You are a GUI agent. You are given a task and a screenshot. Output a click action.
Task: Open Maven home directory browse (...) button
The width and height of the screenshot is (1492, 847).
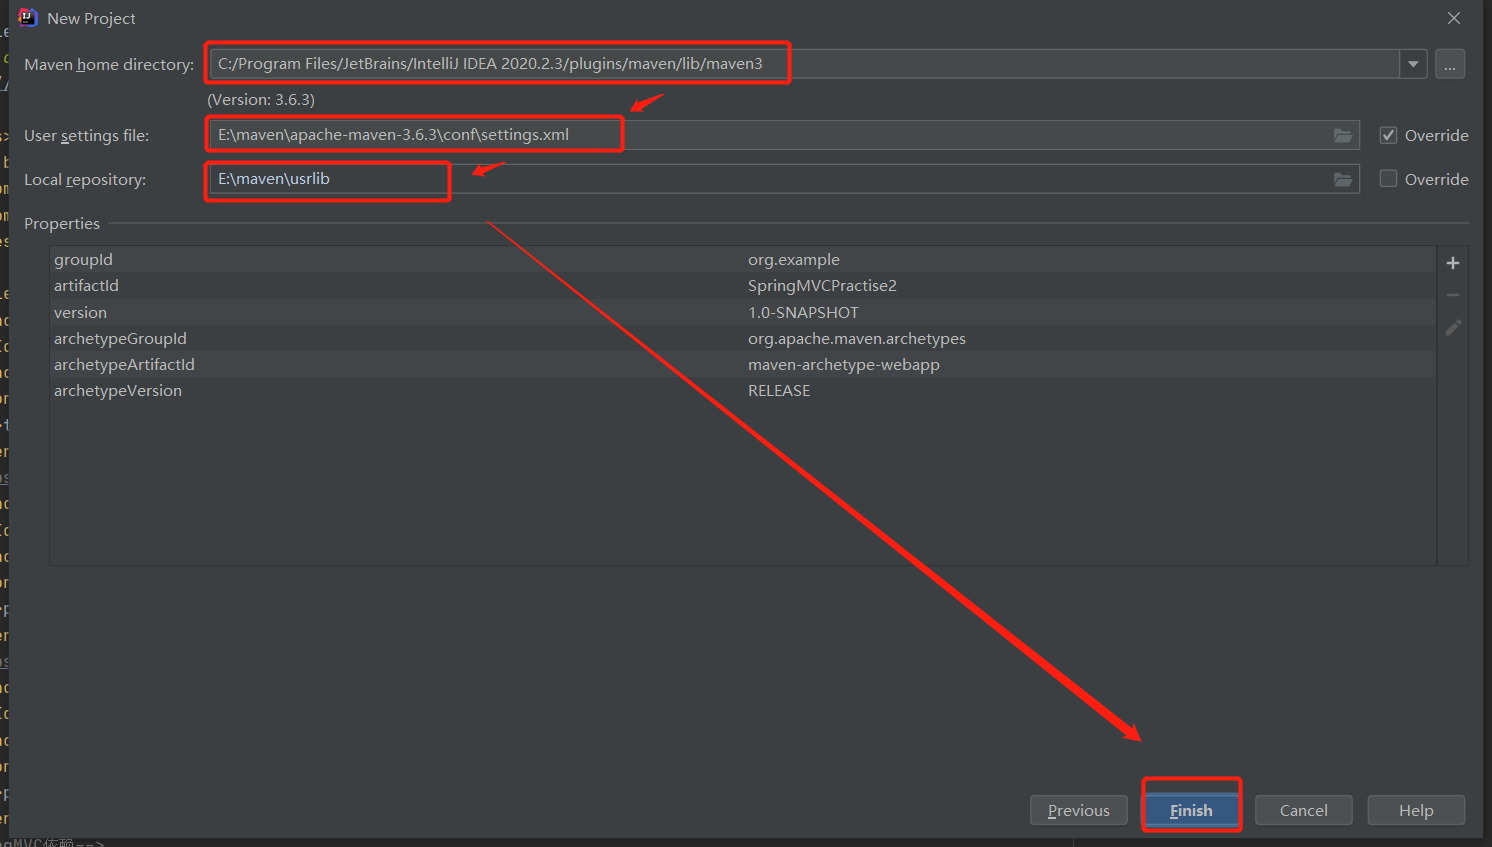(1450, 64)
